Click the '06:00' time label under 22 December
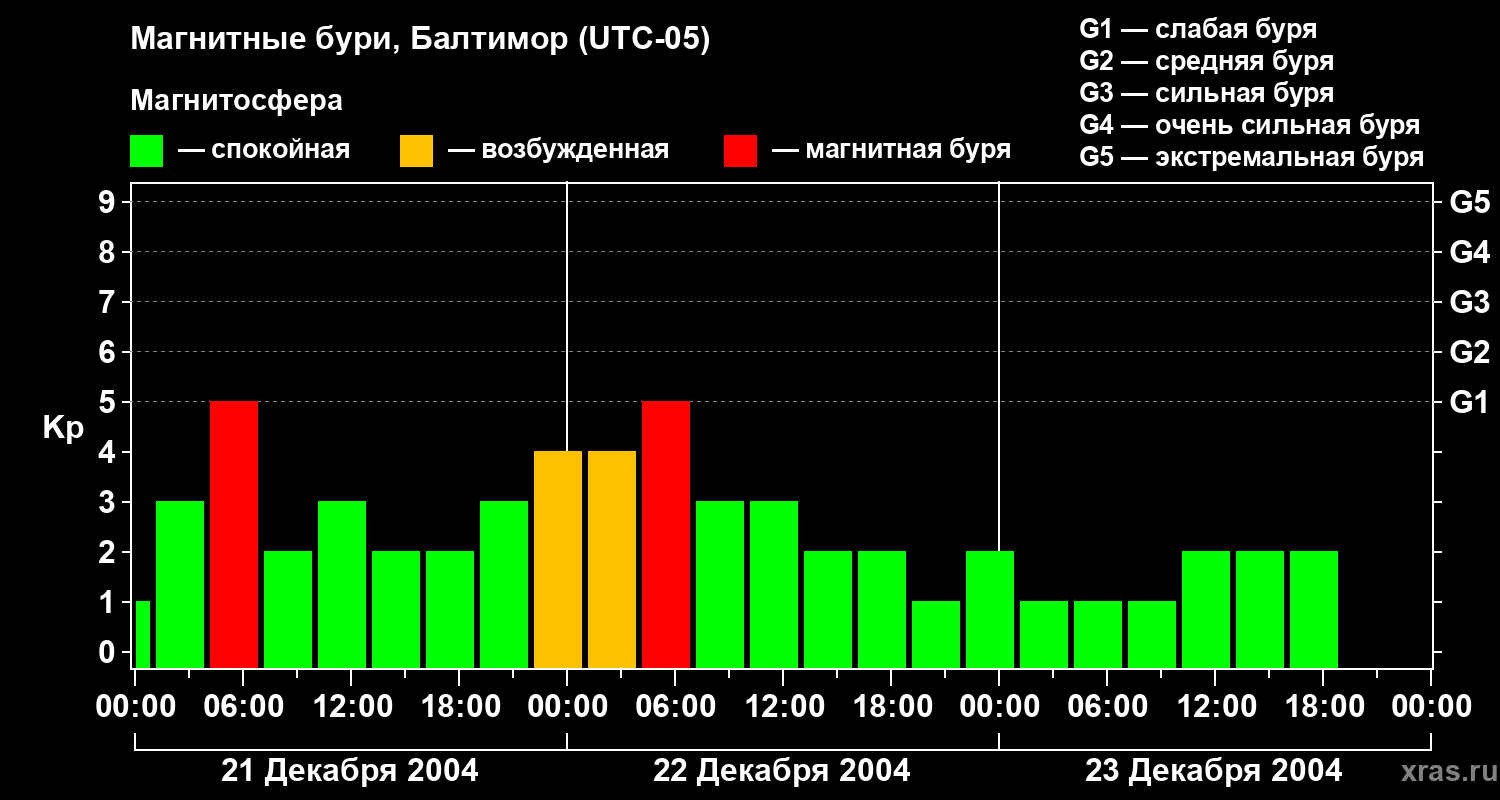The width and height of the screenshot is (1500, 800). pyautogui.click(x=676, y=707)
